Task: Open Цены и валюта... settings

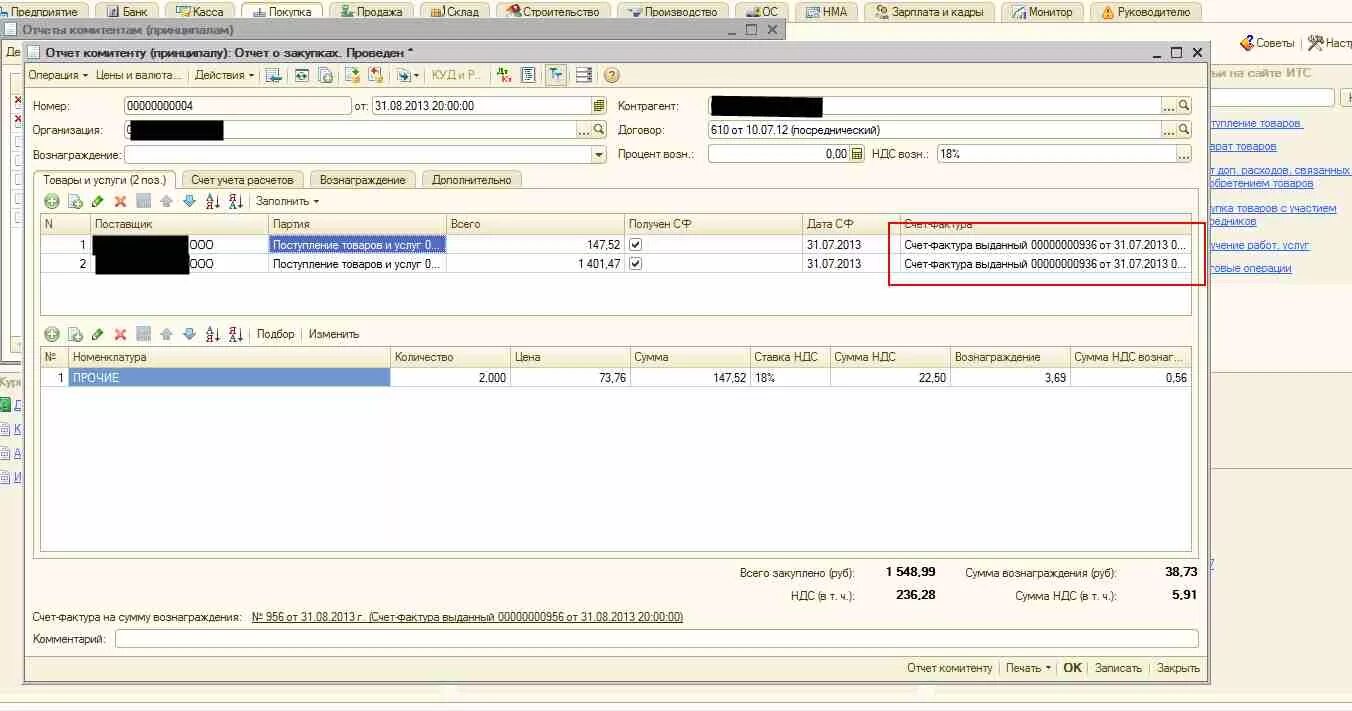Action: [x=139, y=75]
